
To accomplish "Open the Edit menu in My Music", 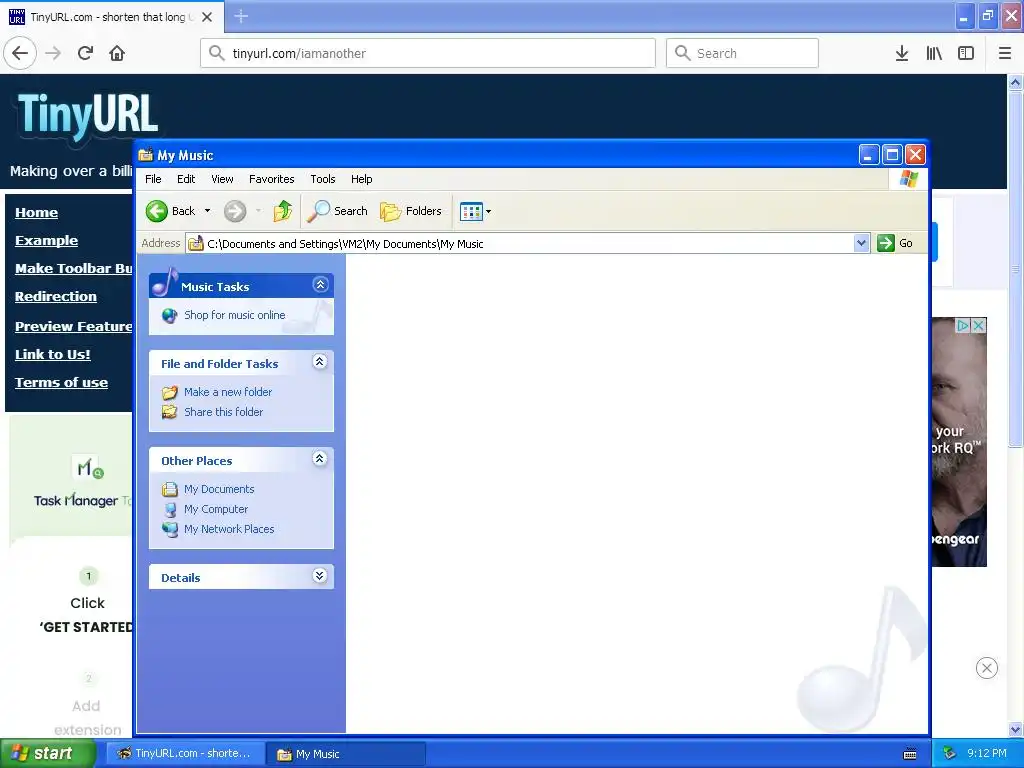I will point(186,179).
